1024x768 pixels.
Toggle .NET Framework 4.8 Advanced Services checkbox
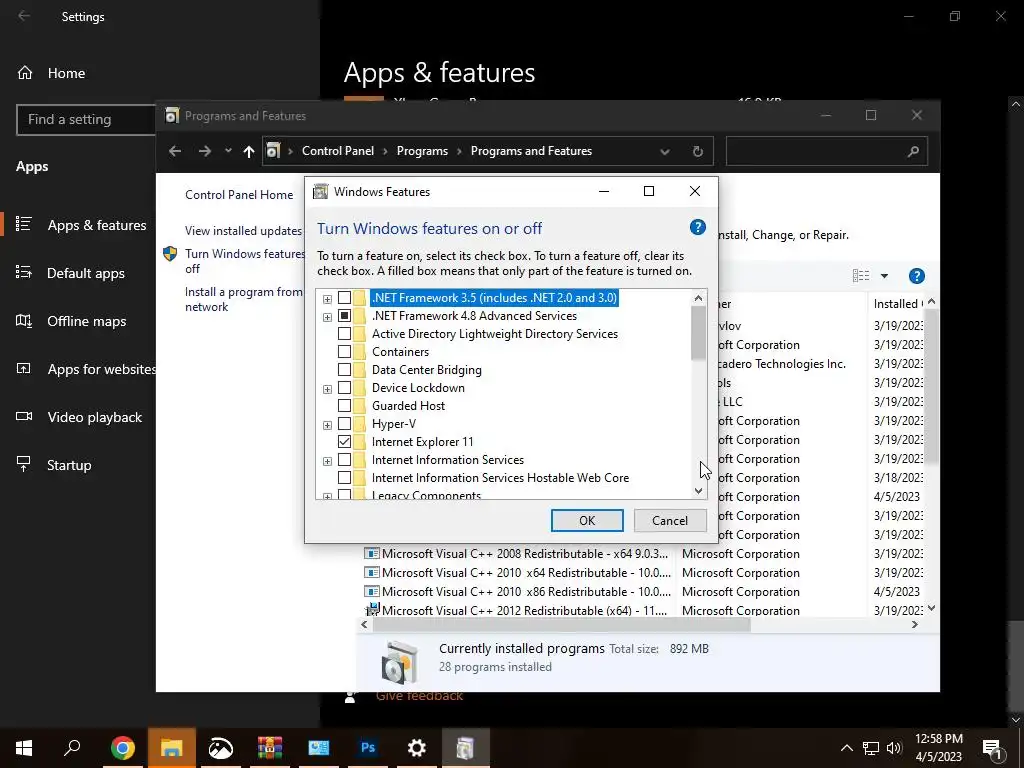[x=344, y=316]
